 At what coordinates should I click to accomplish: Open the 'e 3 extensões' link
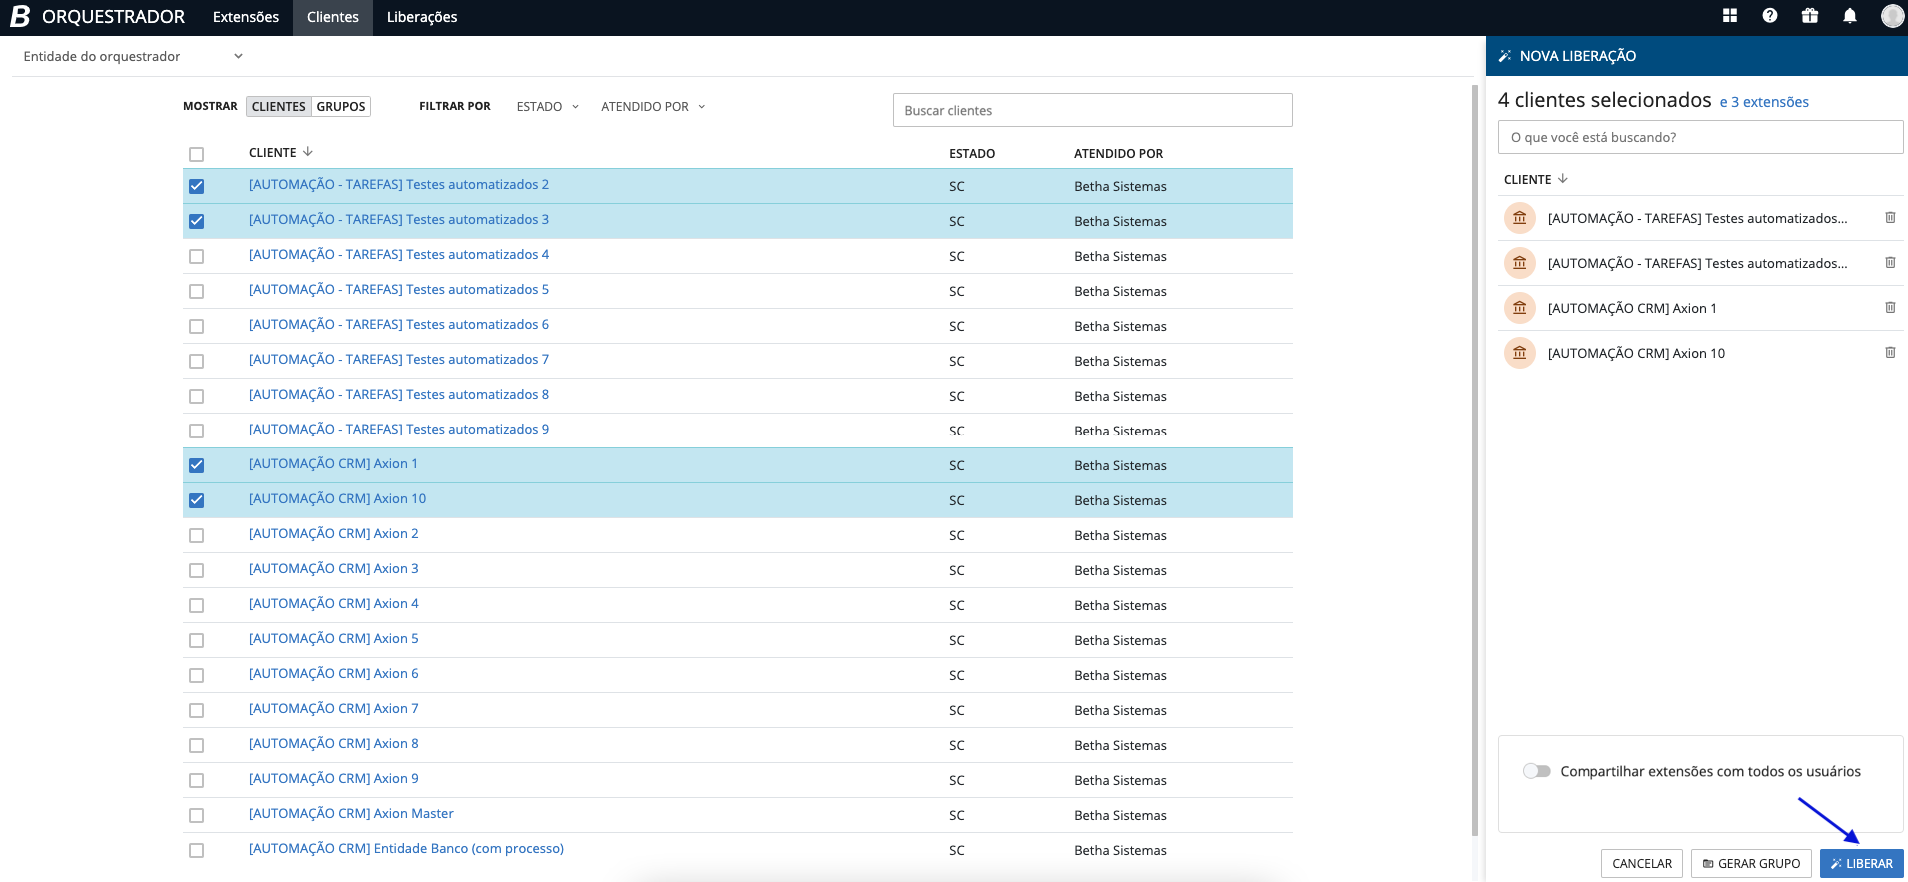click(1764, 102)
